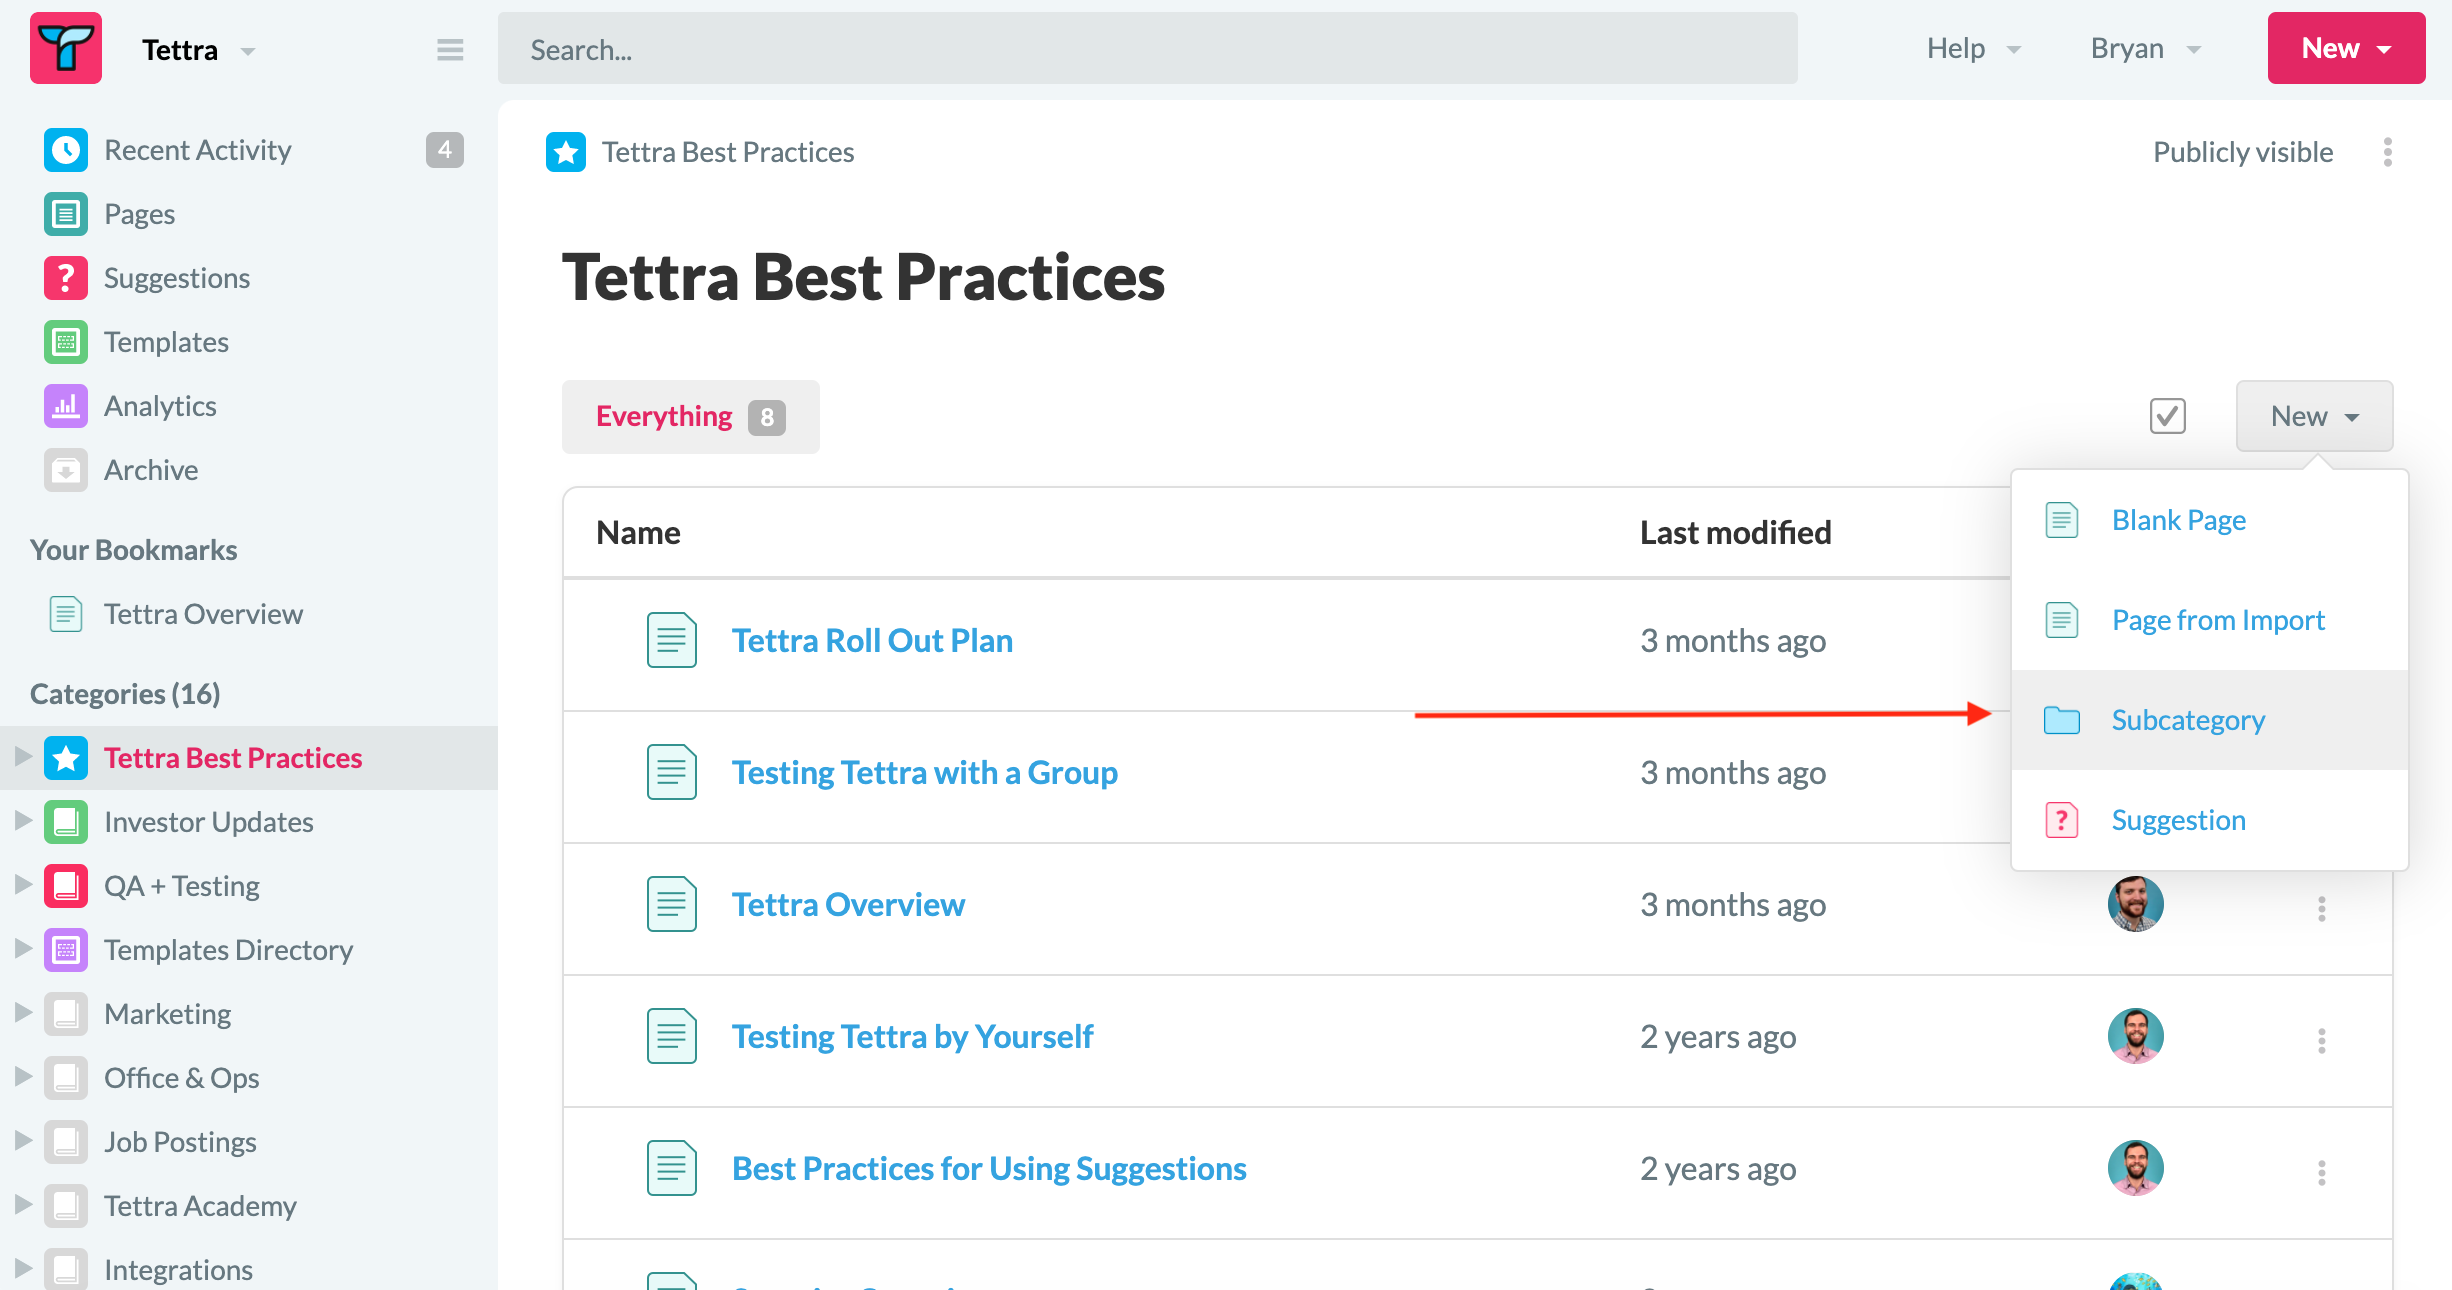Open row options for Tettra Overview page

(2322, 908)
